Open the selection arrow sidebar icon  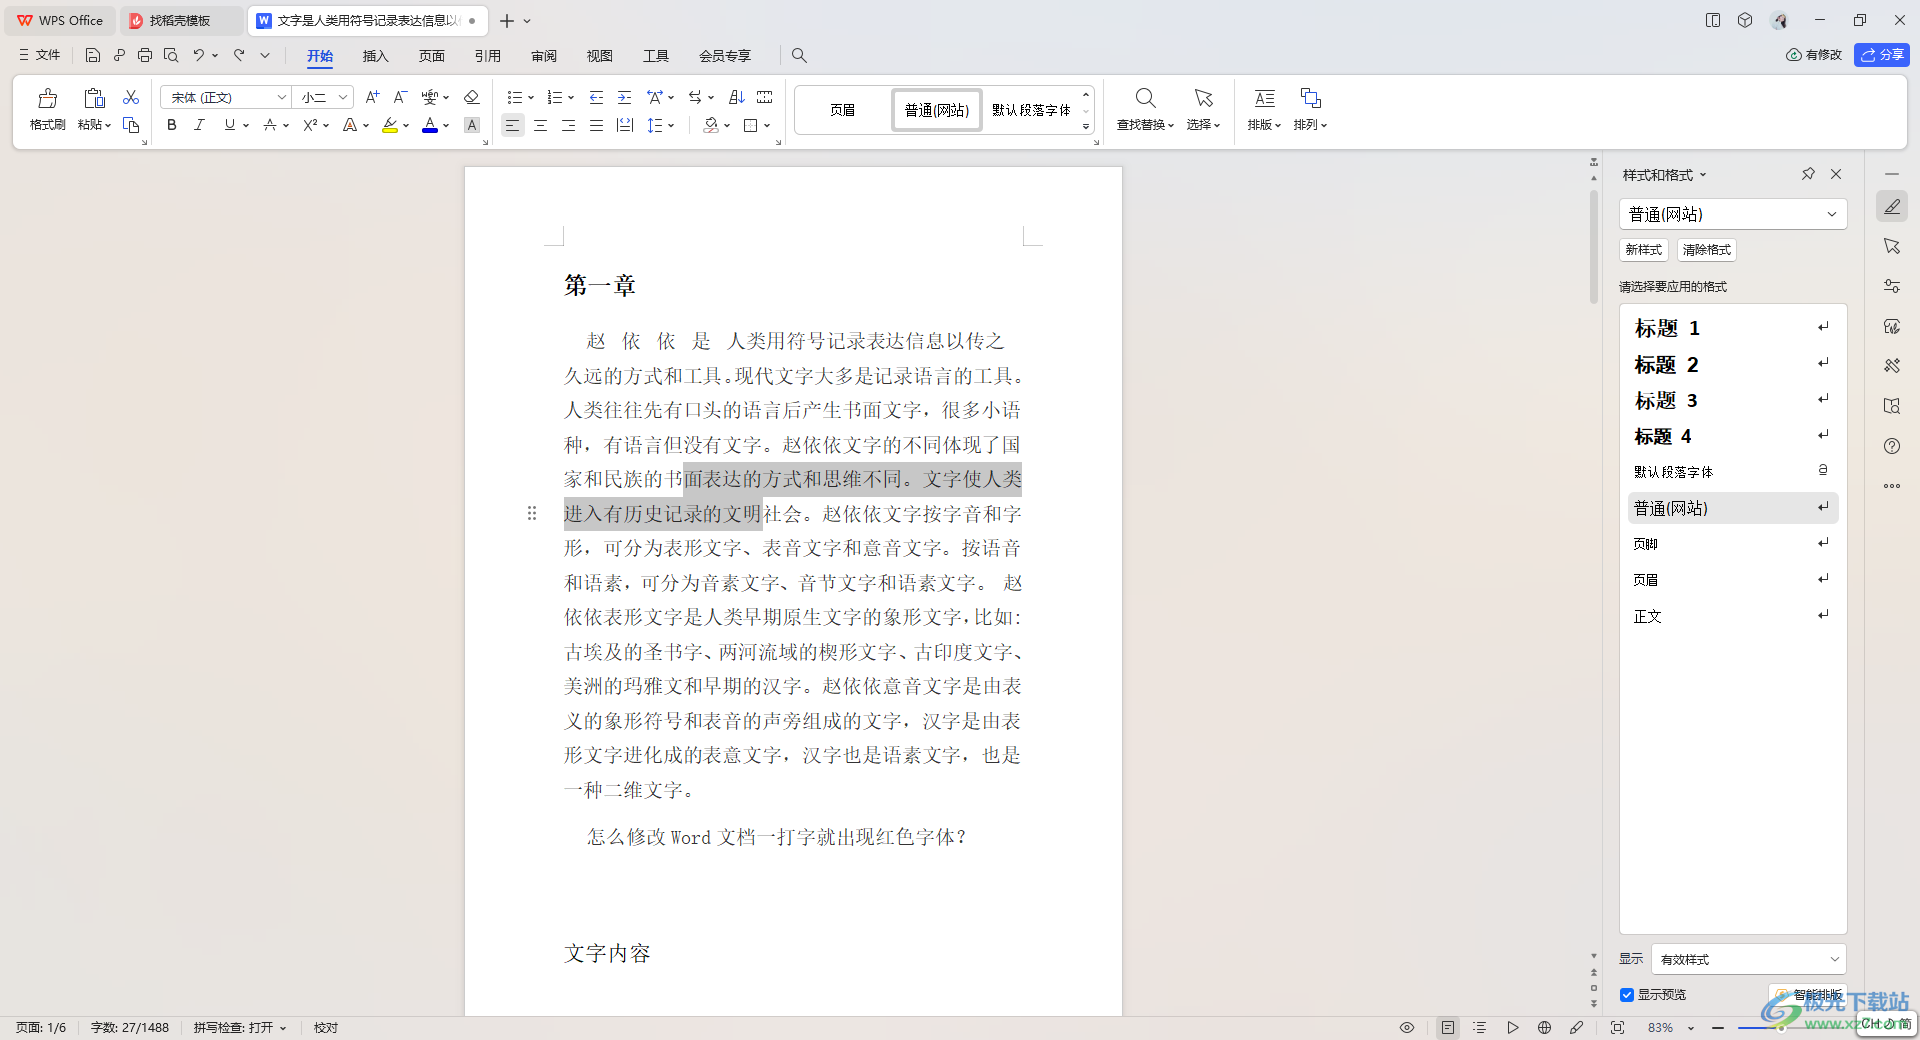point(1892,246)
